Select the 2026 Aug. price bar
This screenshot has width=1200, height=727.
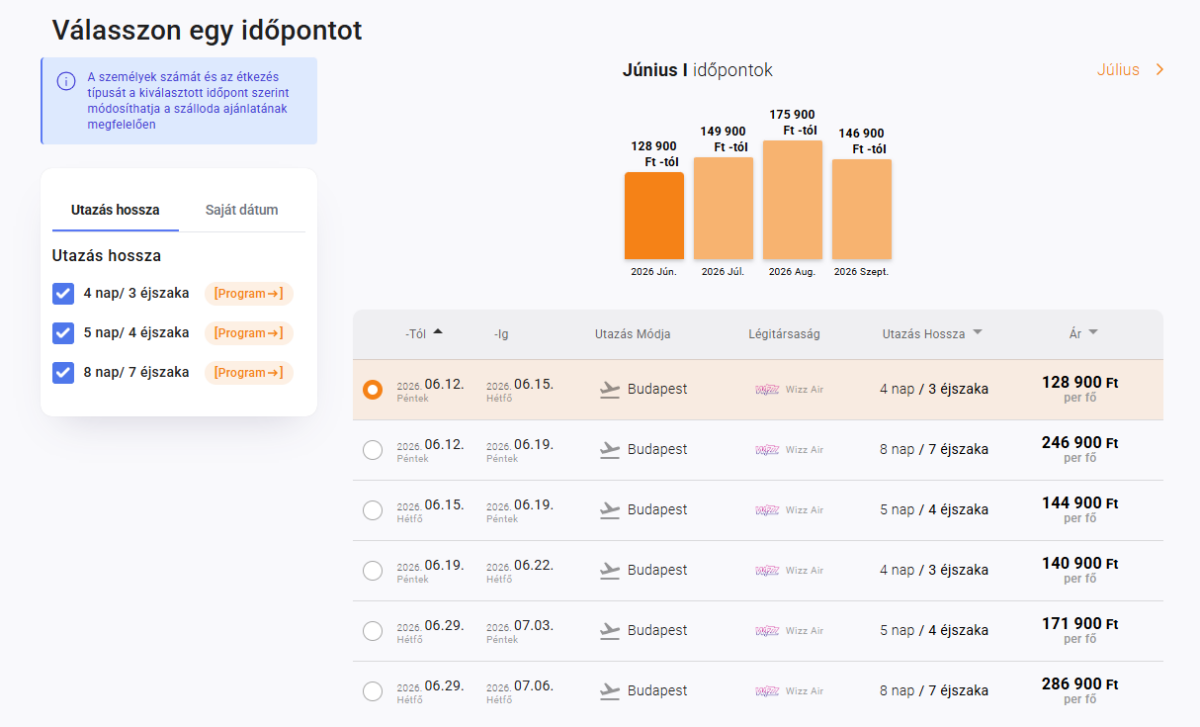[x=793, y=200]
